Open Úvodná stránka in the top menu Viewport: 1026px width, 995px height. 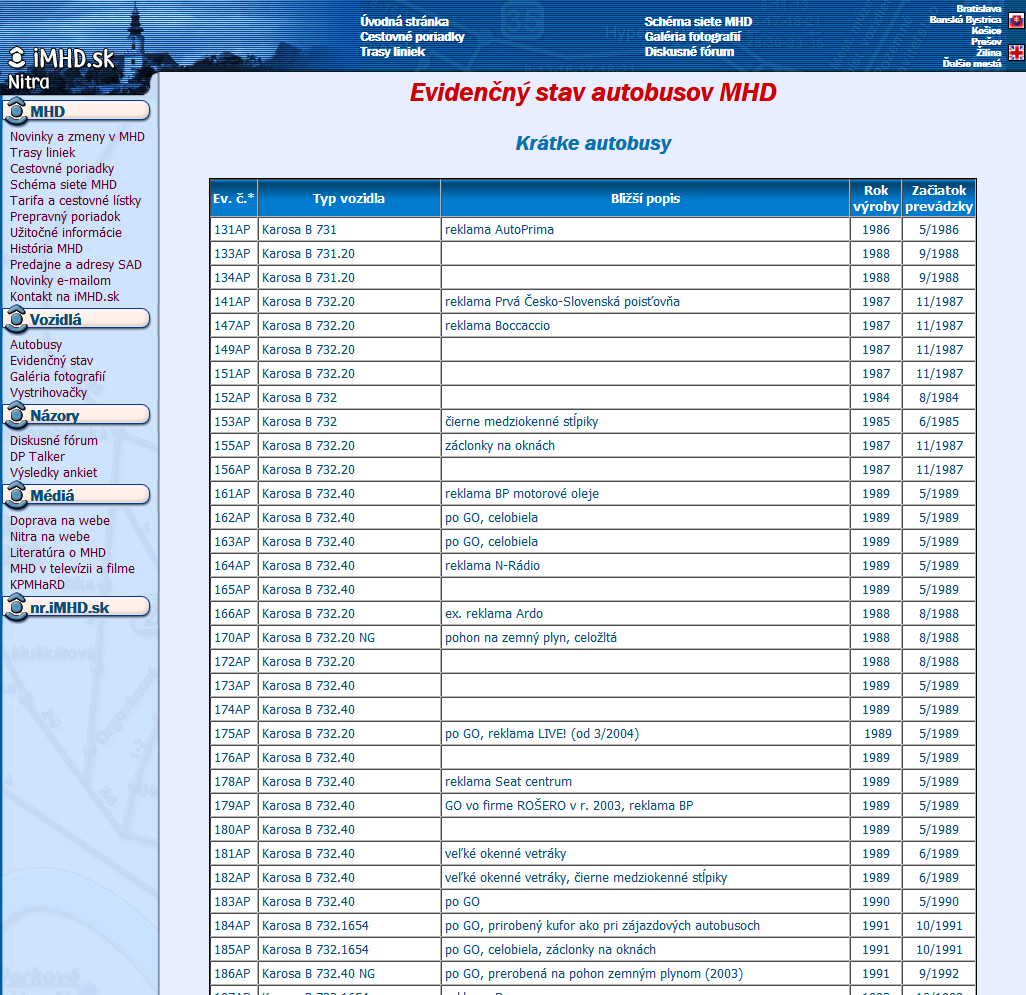(404, 22)
